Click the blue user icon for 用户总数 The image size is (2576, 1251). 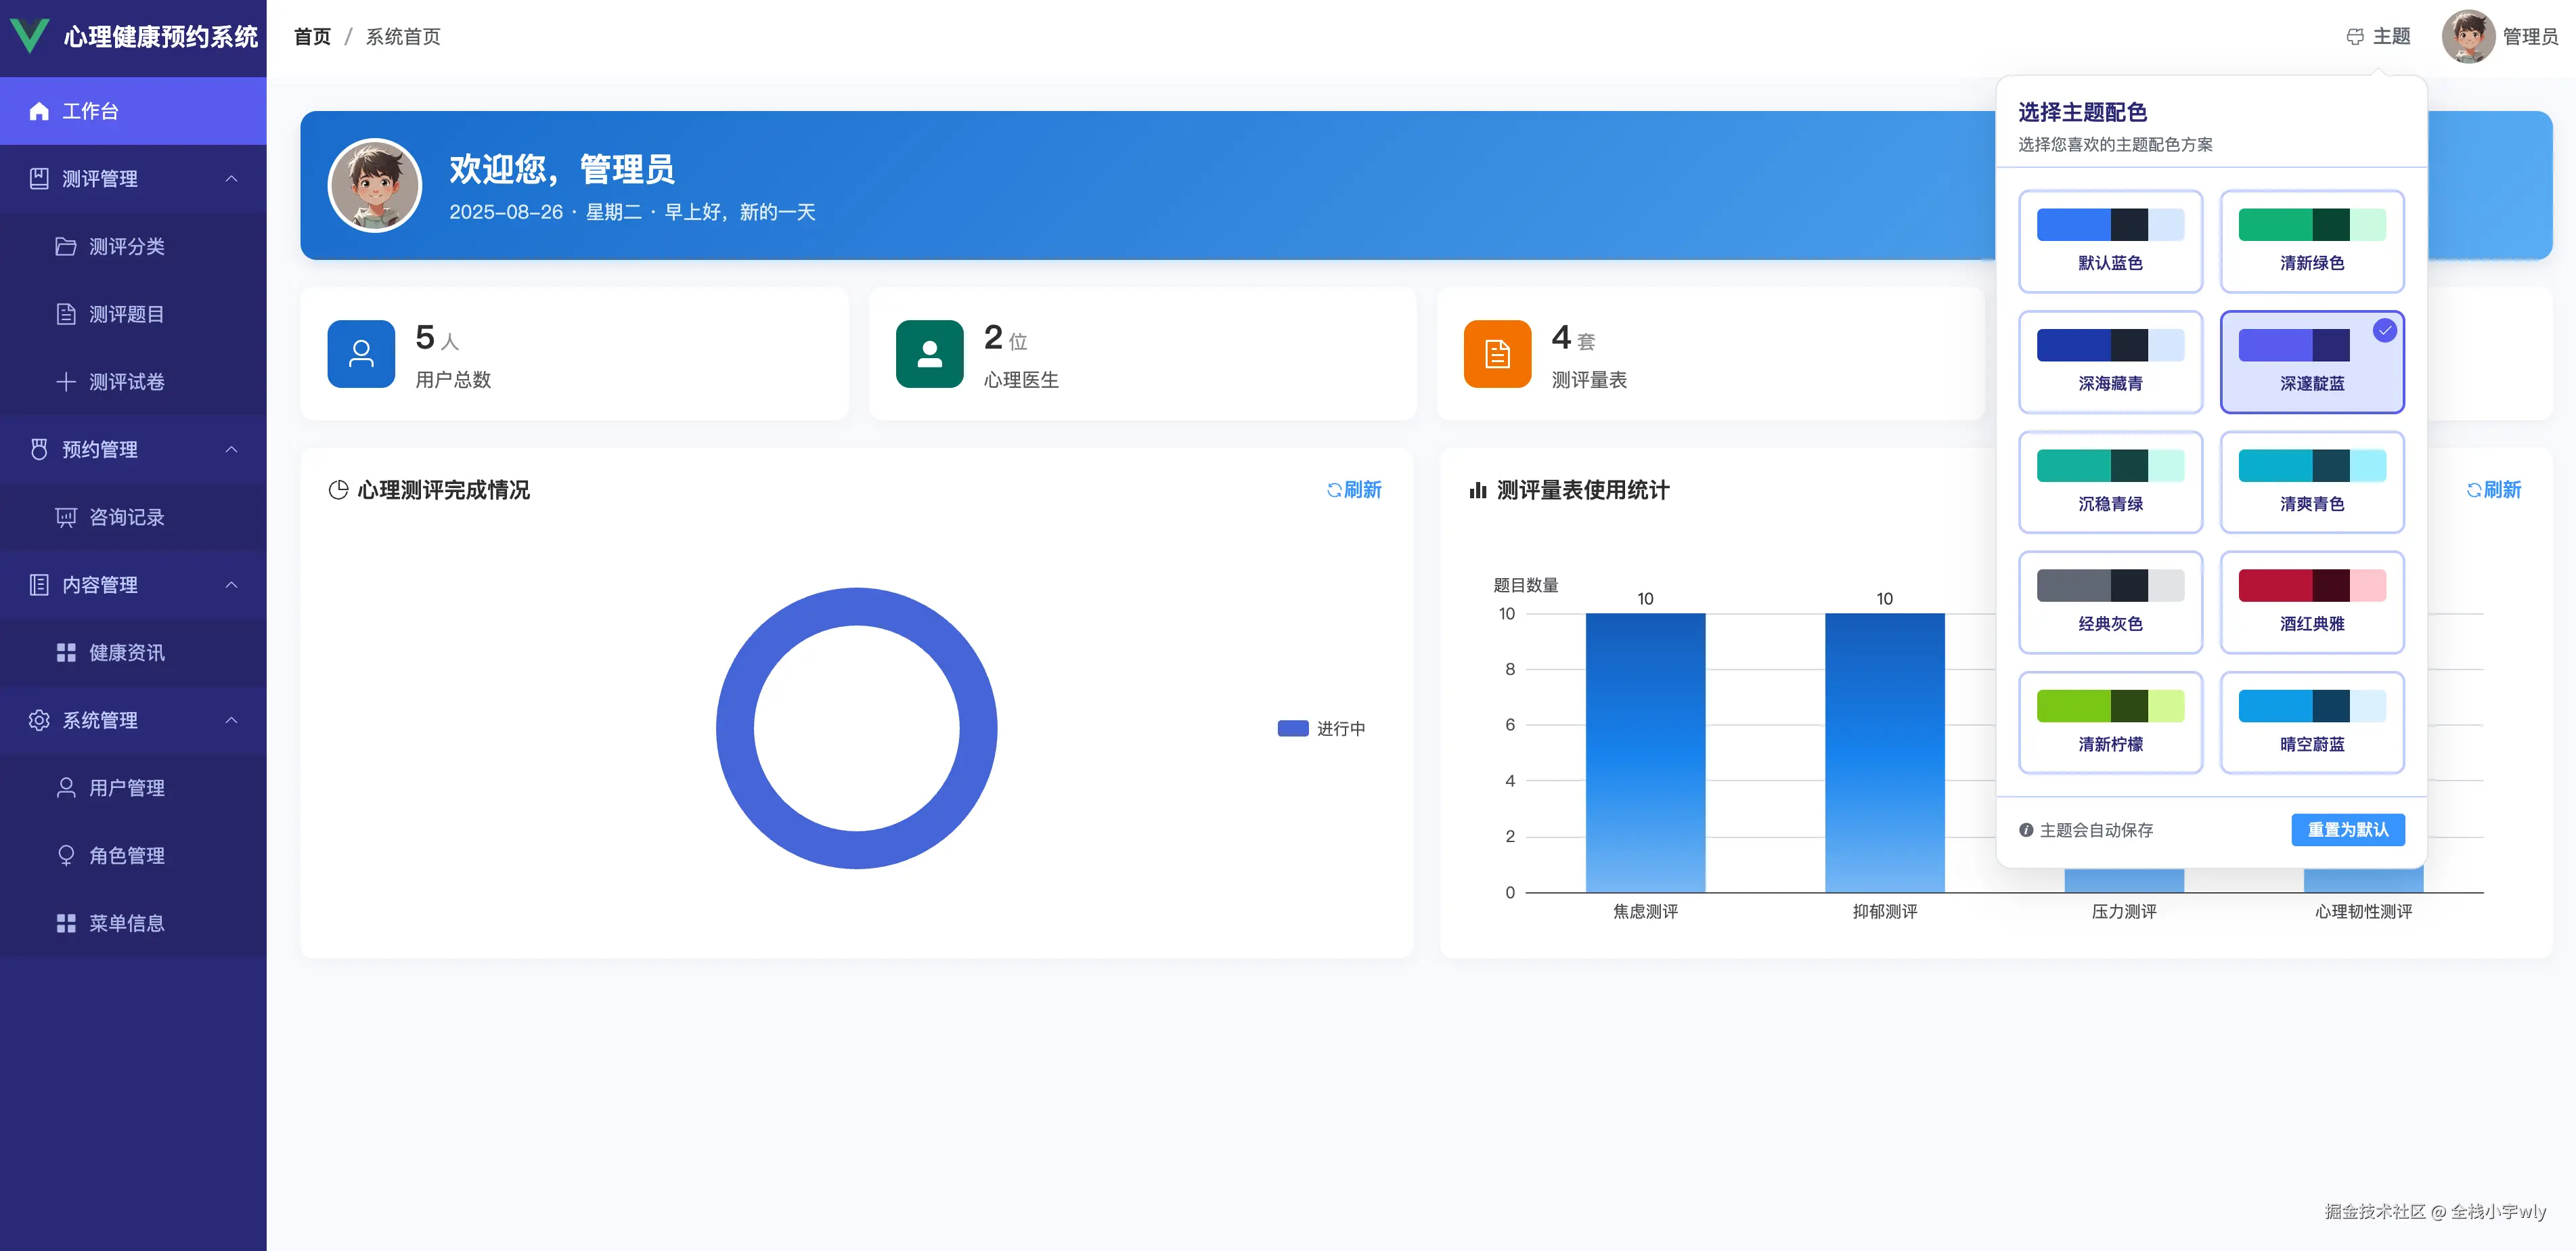coord(361,353)
